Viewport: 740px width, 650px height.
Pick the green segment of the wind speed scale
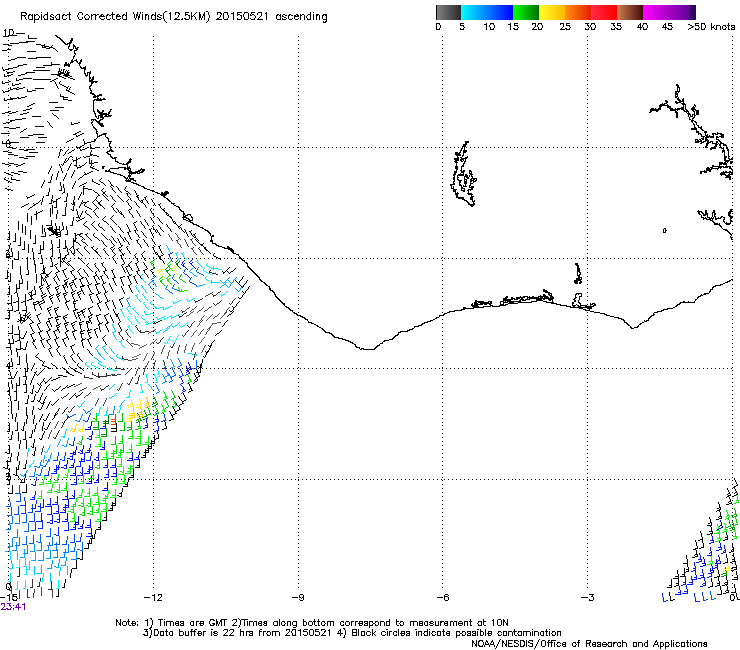point(526,12)
